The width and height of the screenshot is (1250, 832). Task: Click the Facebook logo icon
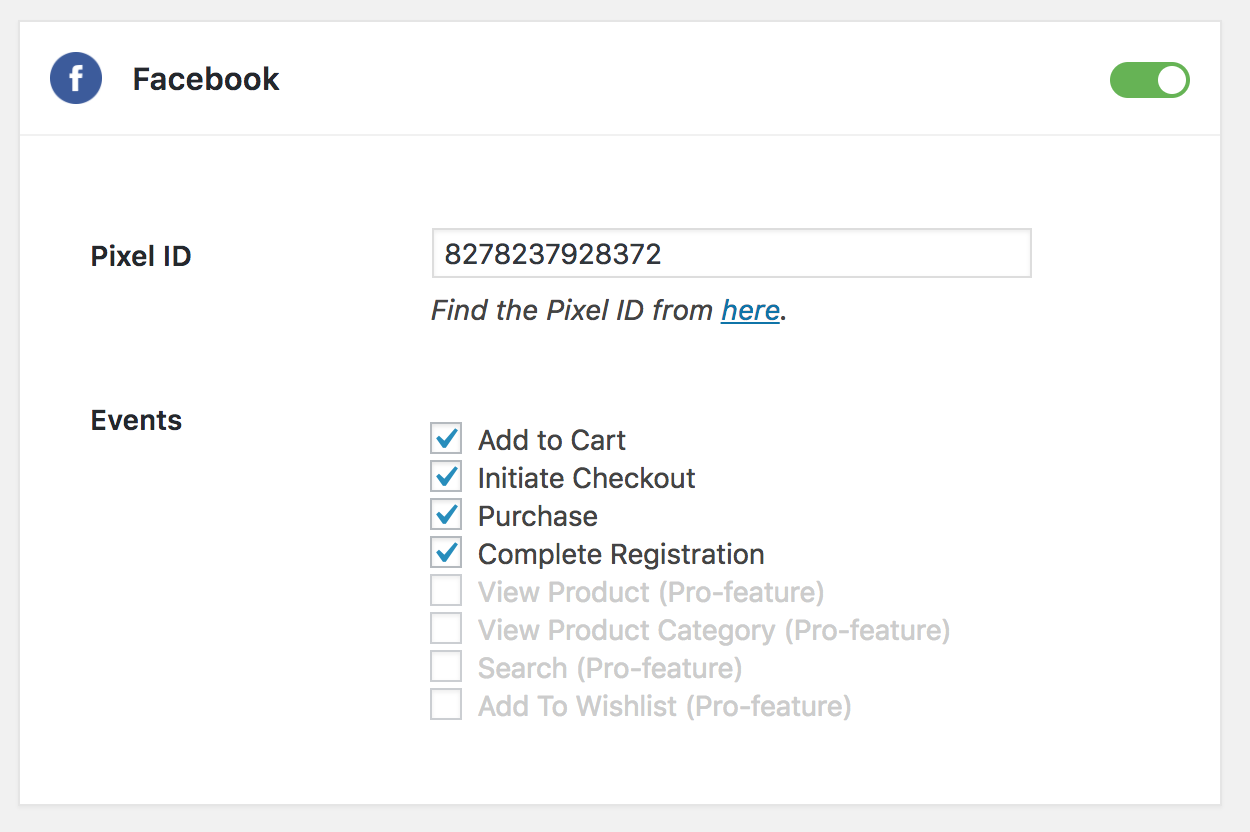[x=76, y=79]
